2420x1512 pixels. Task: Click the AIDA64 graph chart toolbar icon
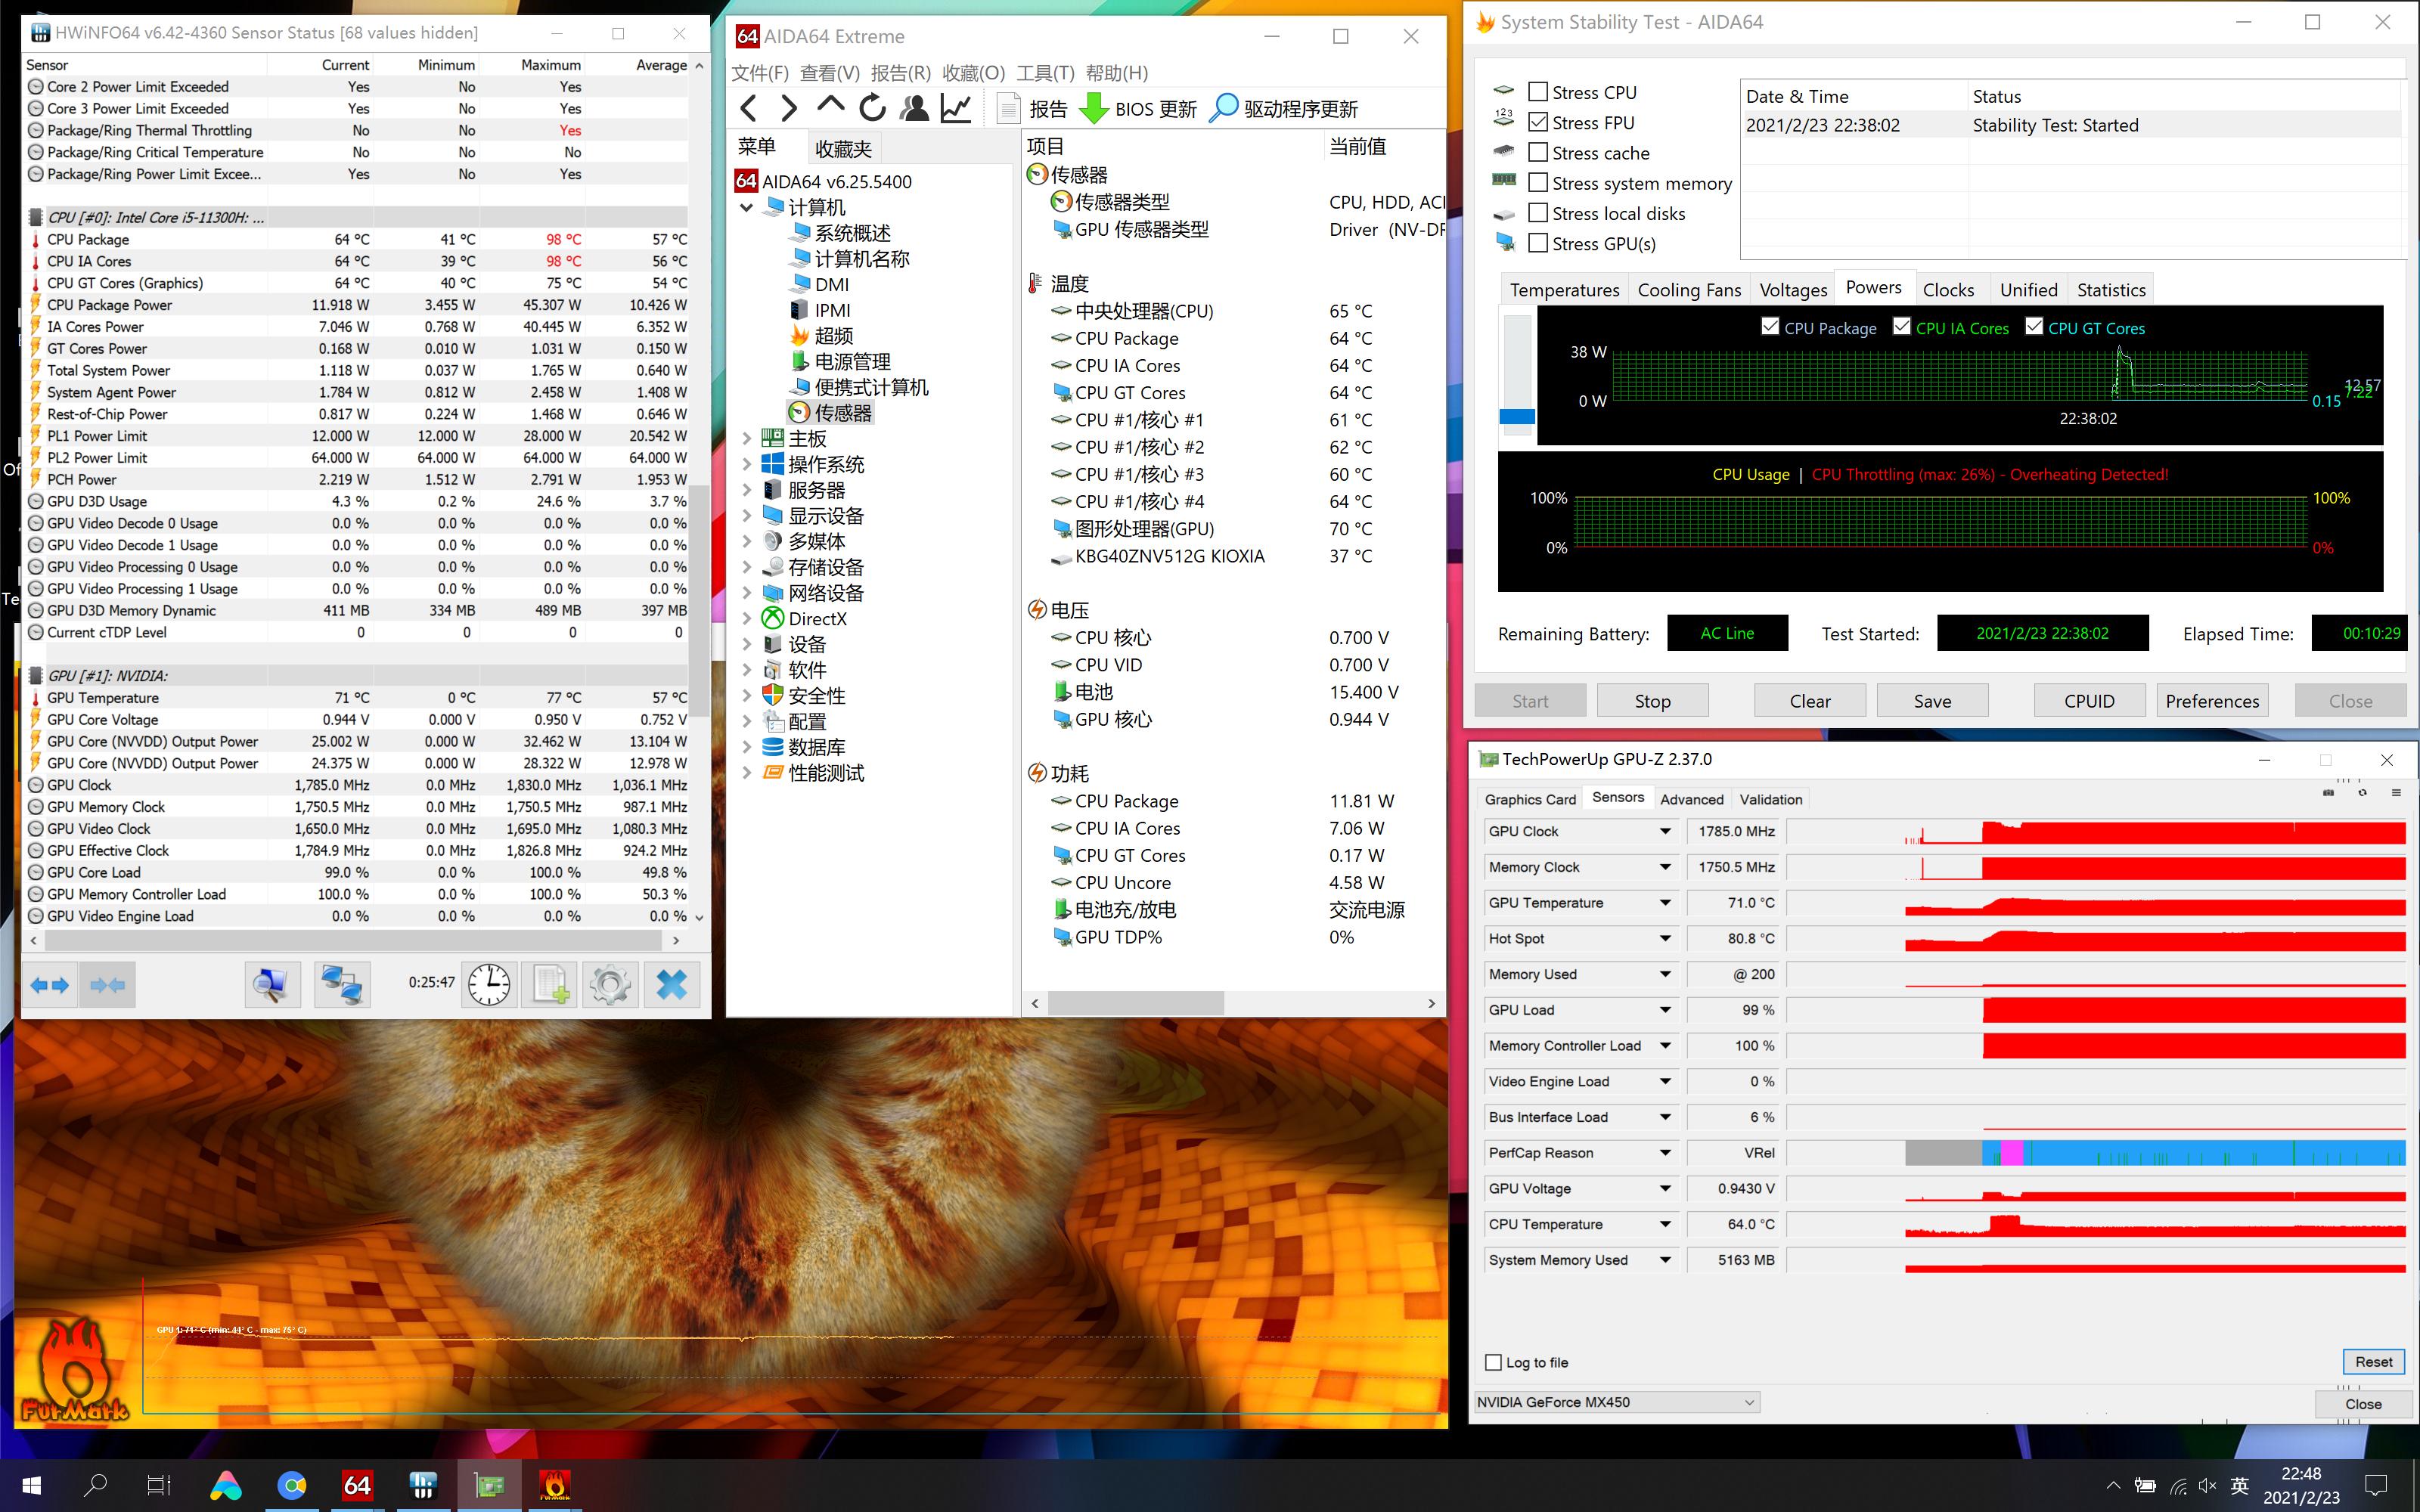click(x=956, y=108)
